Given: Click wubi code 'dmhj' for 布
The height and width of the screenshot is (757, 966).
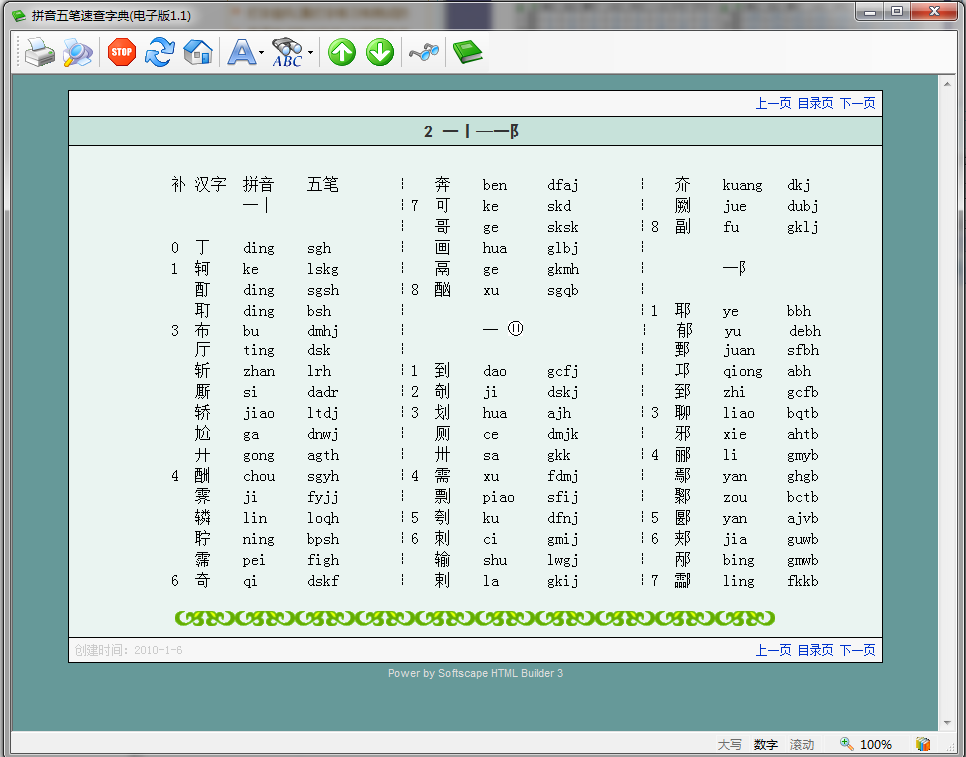Looking at the screenshot, I should click(323, 331).
